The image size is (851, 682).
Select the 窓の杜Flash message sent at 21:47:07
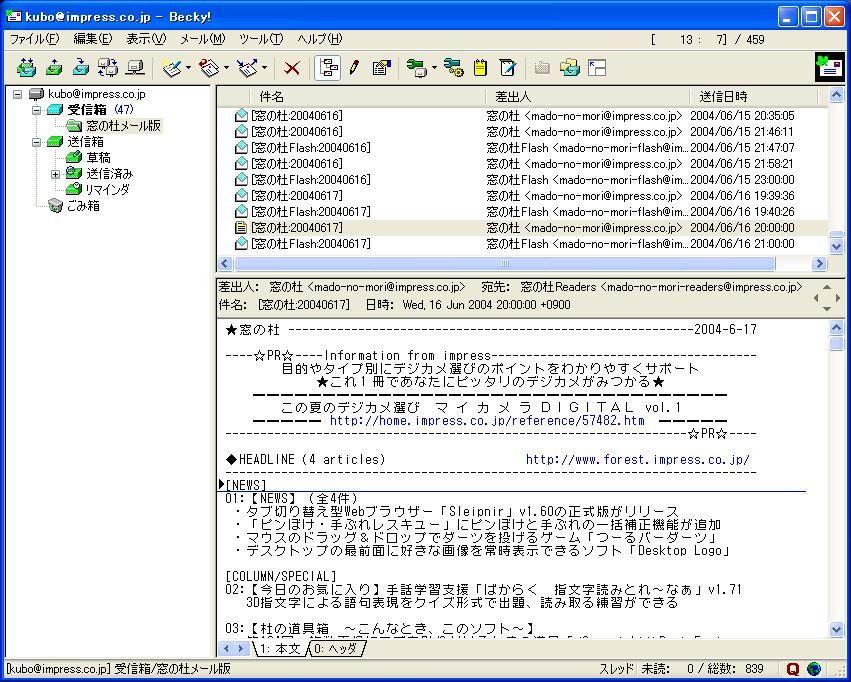pos(523,148)
